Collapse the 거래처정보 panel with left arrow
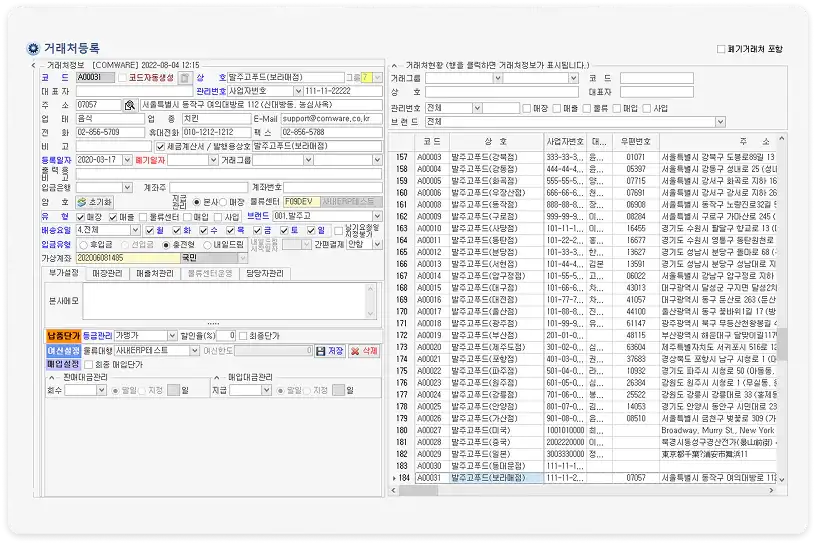This screenshot has width=816, height=544. (34, 66)
